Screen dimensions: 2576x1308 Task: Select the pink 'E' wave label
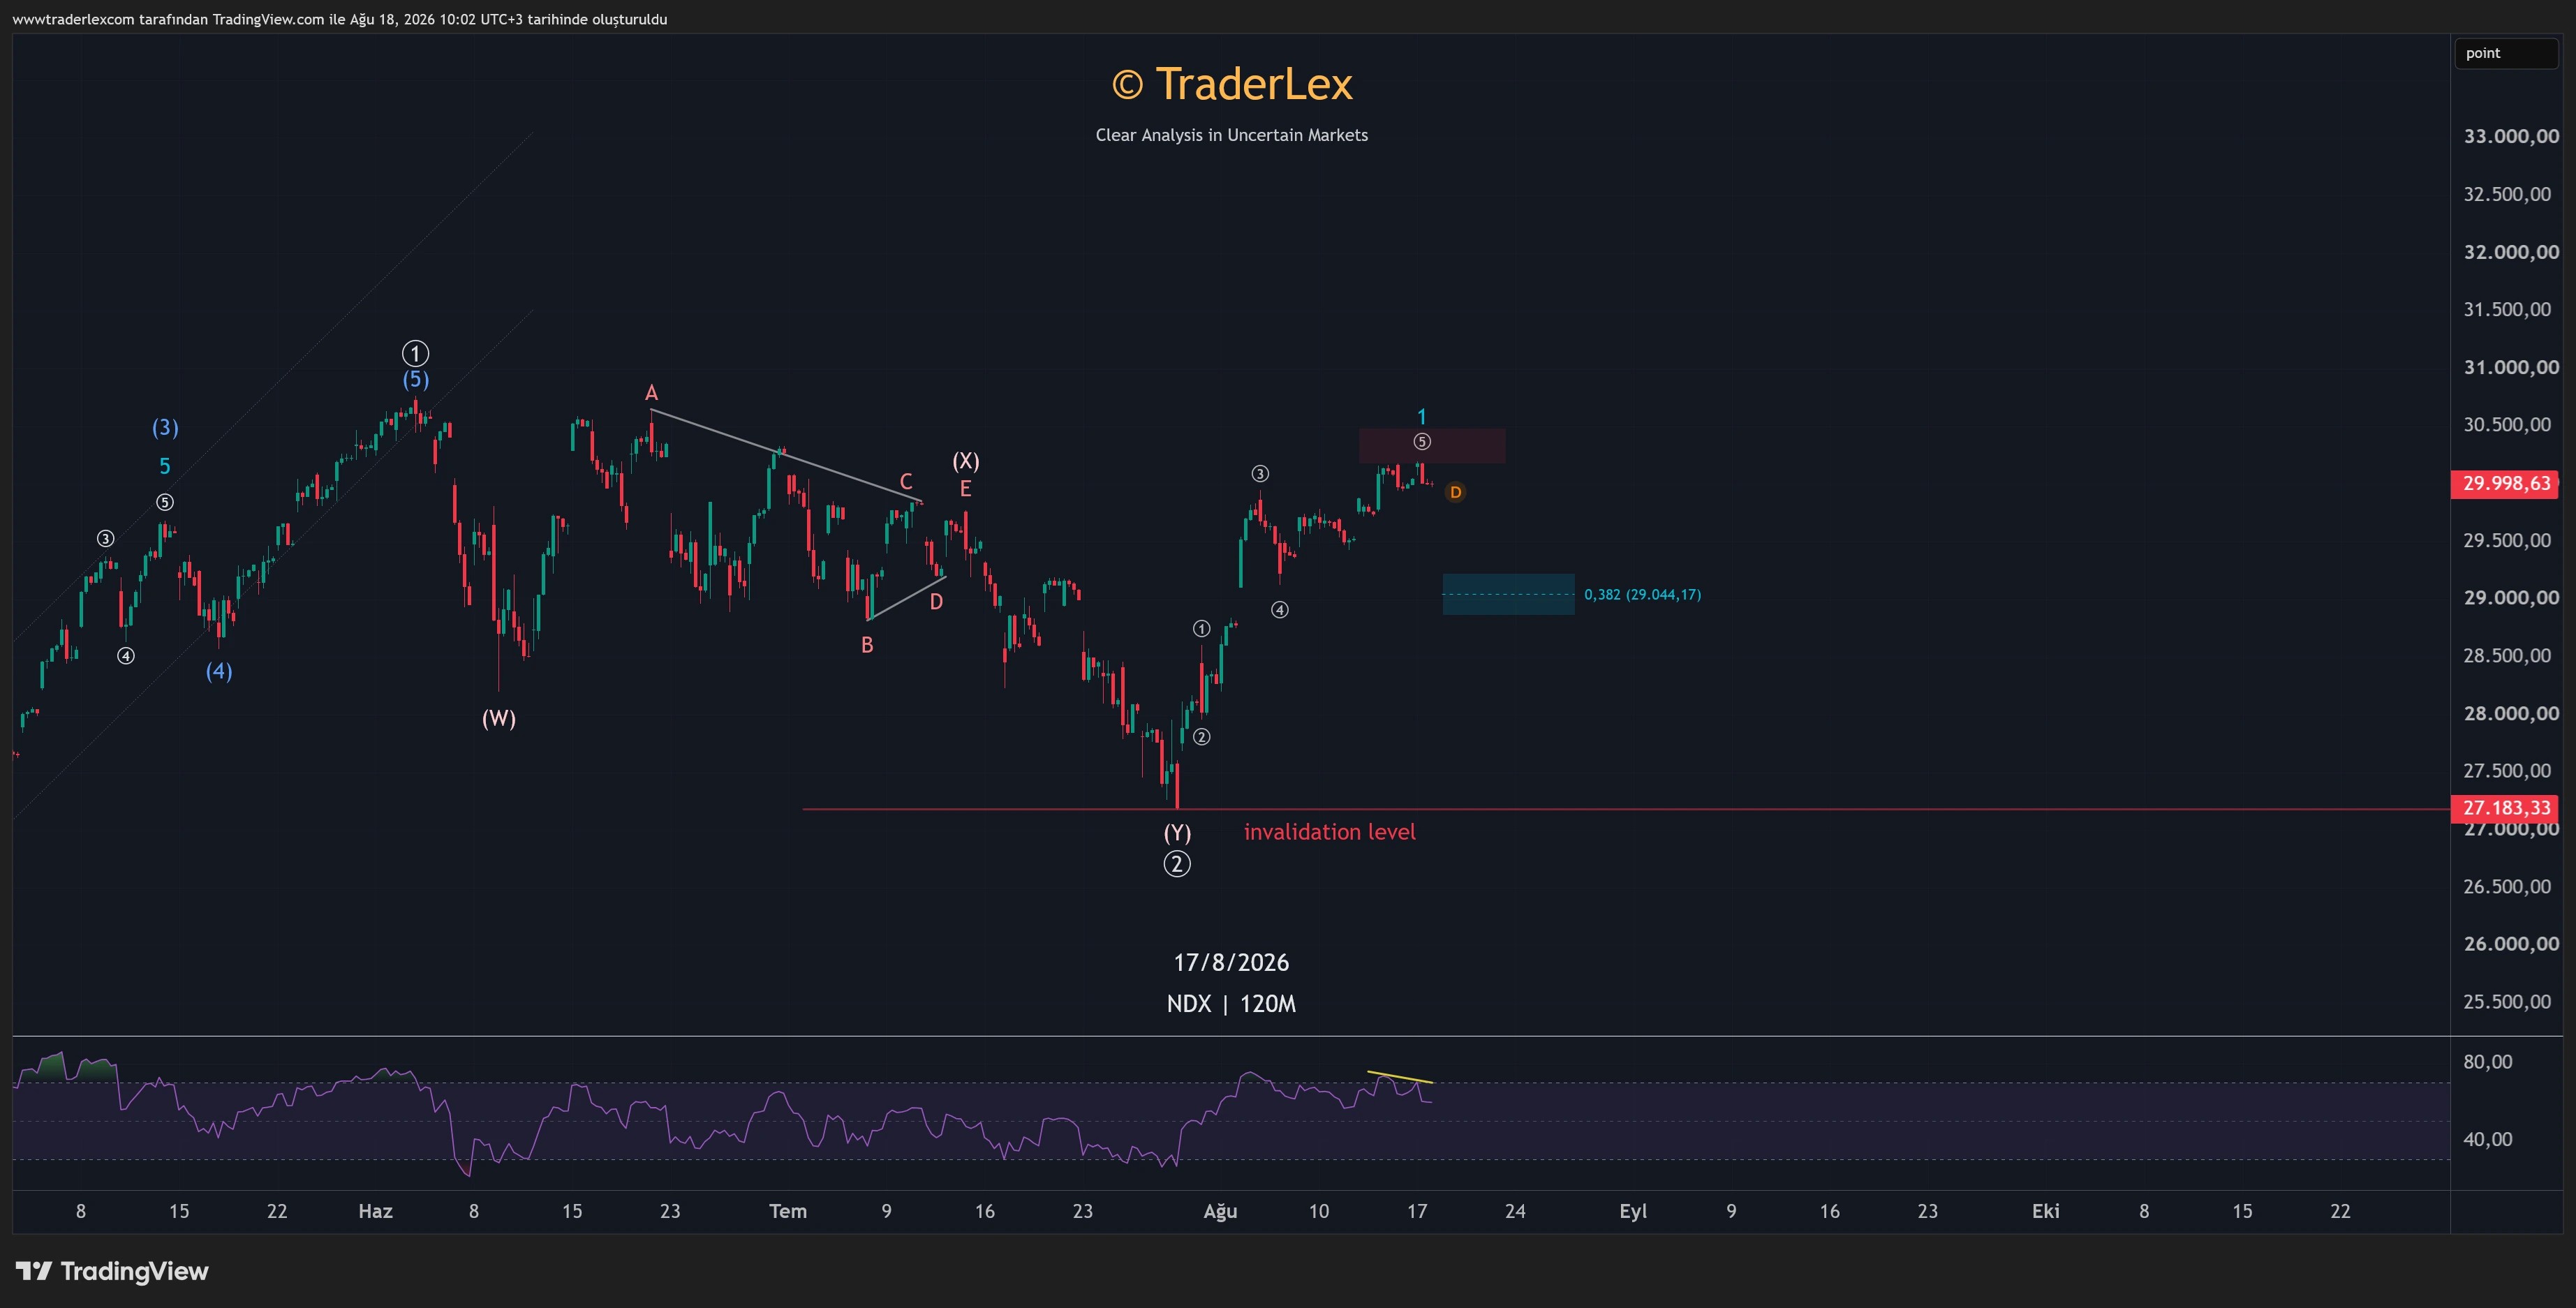pyautogui.click(x=965, y=489)
